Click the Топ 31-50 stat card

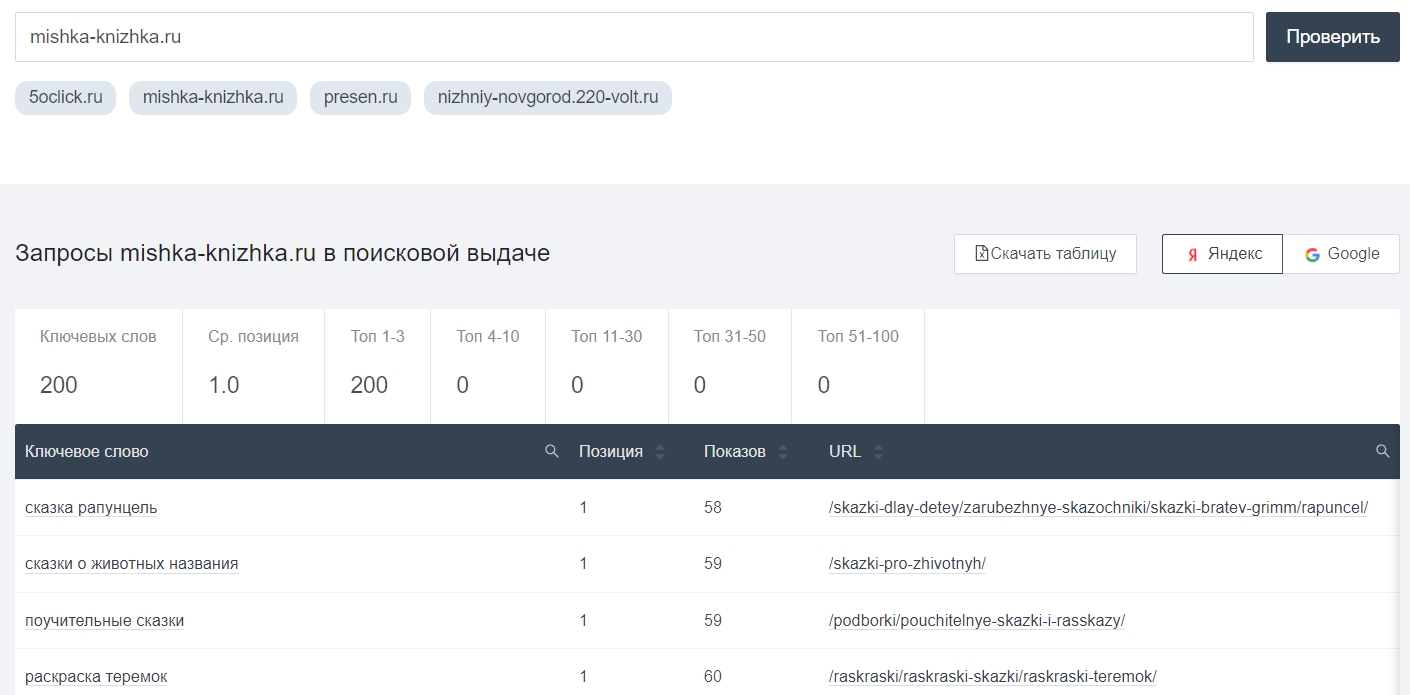click(730, 366)
